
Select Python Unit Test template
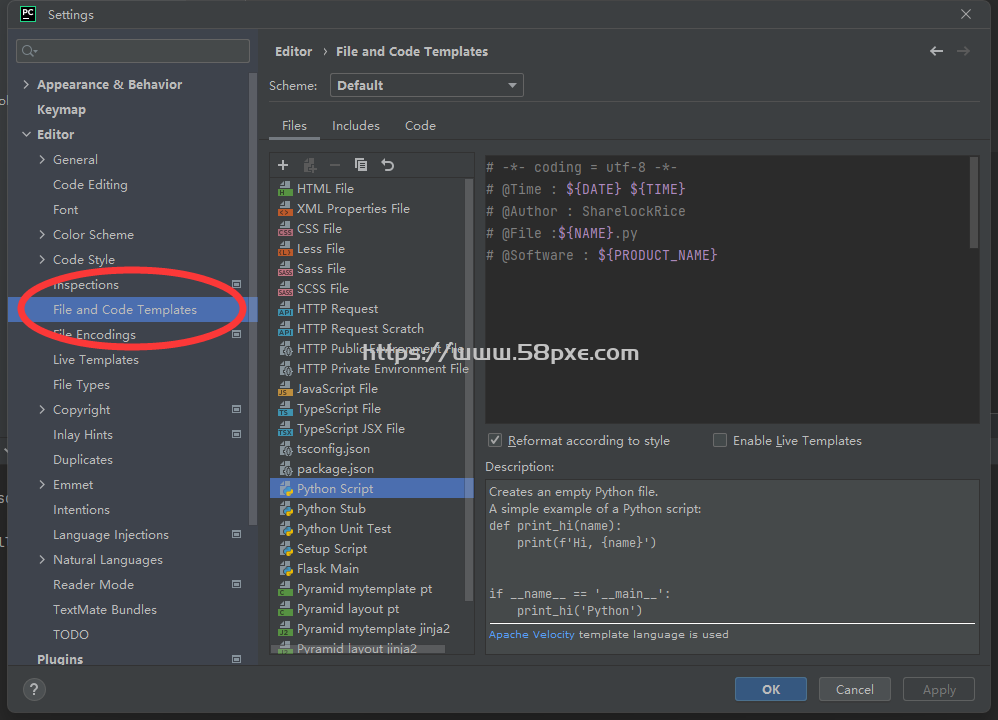344,529
